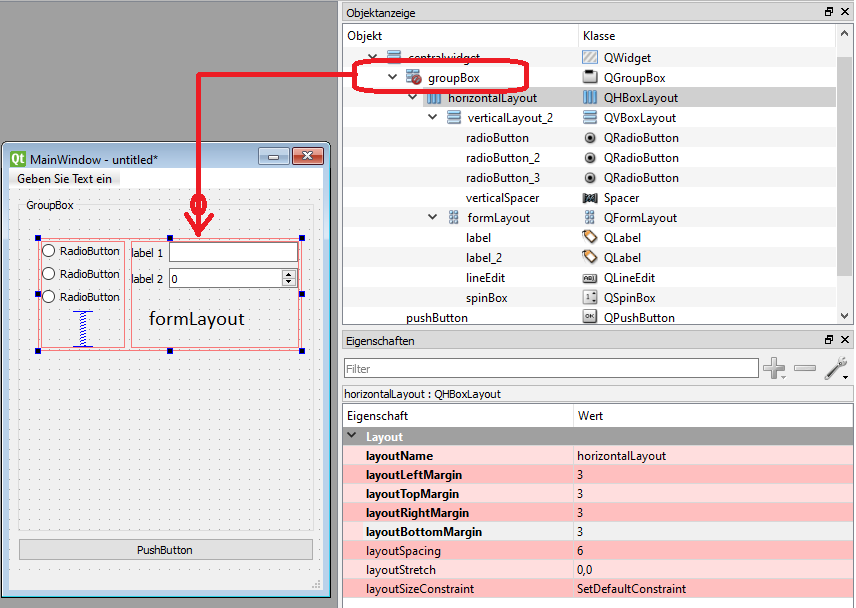Click the PushButton on the form

[165, 550]
